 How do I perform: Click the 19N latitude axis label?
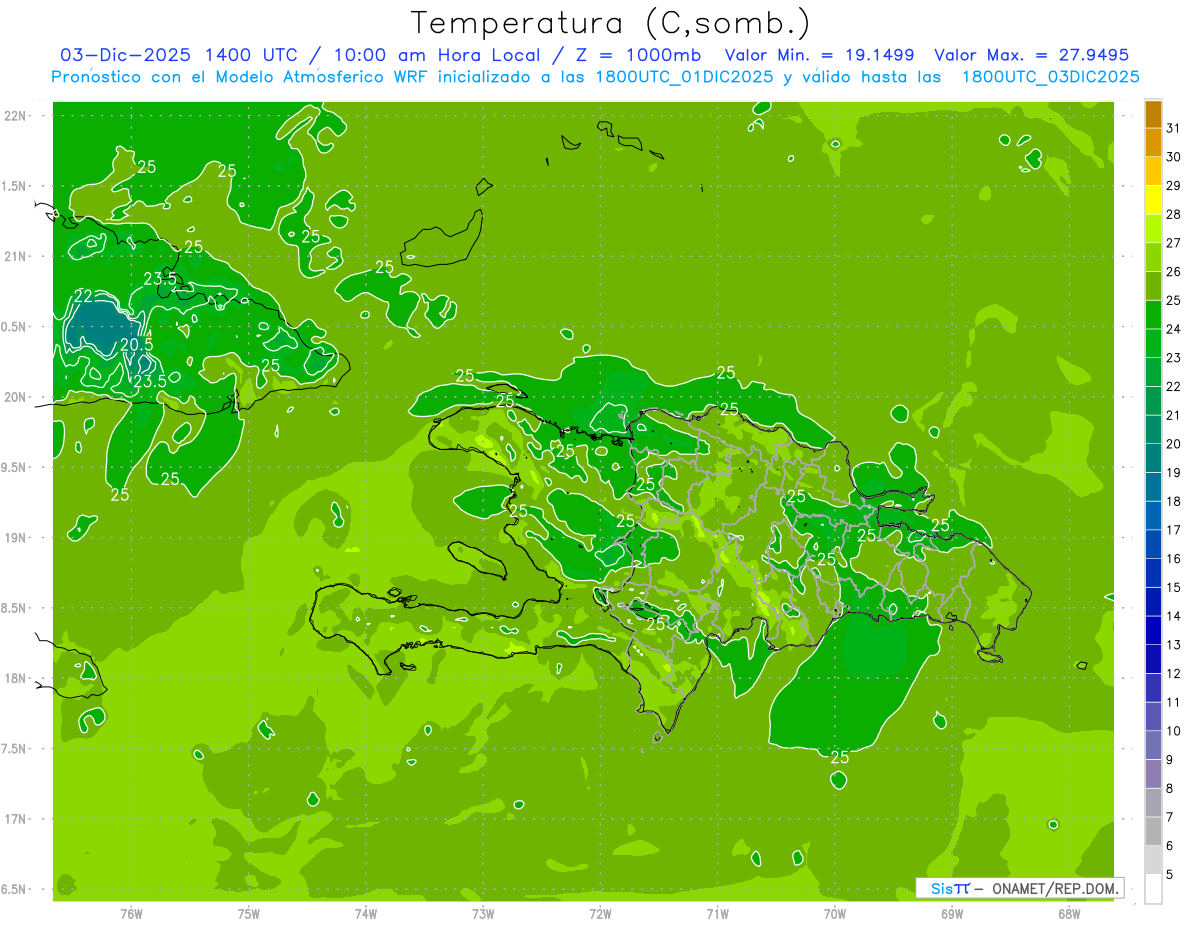click(x=16, y=538)
